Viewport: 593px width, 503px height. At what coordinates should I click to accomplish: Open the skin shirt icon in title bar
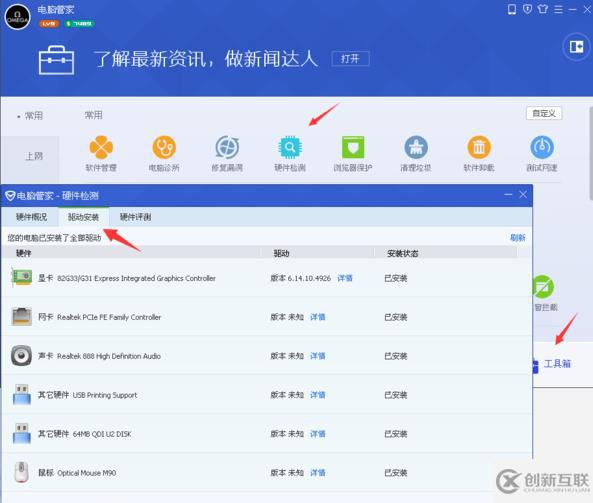pyautogui.click(x=543, y=9)
